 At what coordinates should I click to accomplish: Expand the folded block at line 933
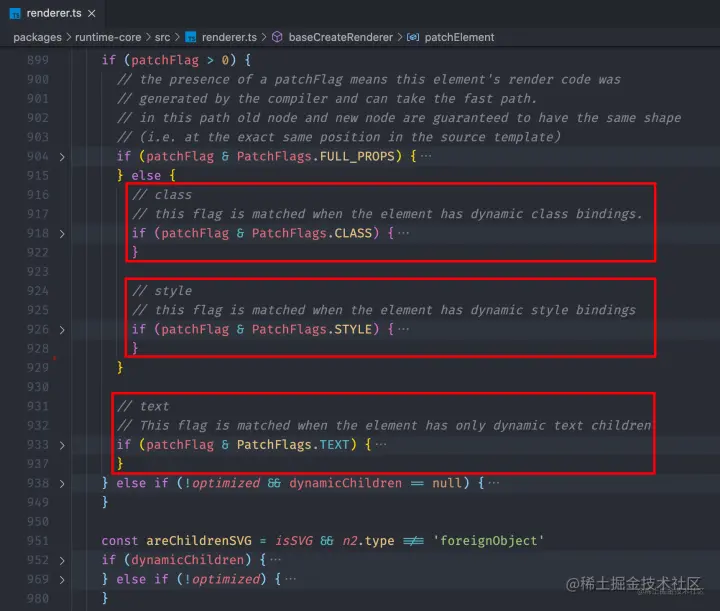[62, 445]
